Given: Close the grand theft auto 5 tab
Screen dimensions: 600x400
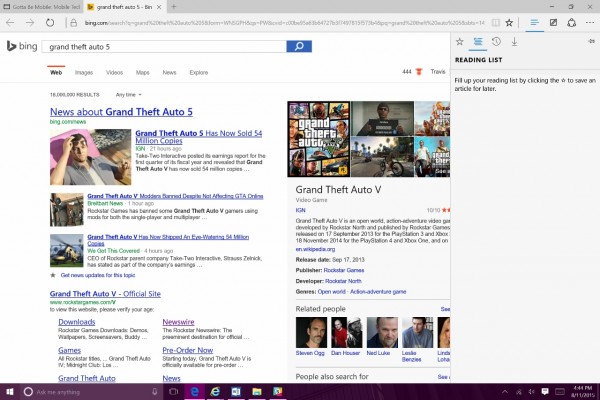Looking at the screenshot, I should (x=159, y=7).
